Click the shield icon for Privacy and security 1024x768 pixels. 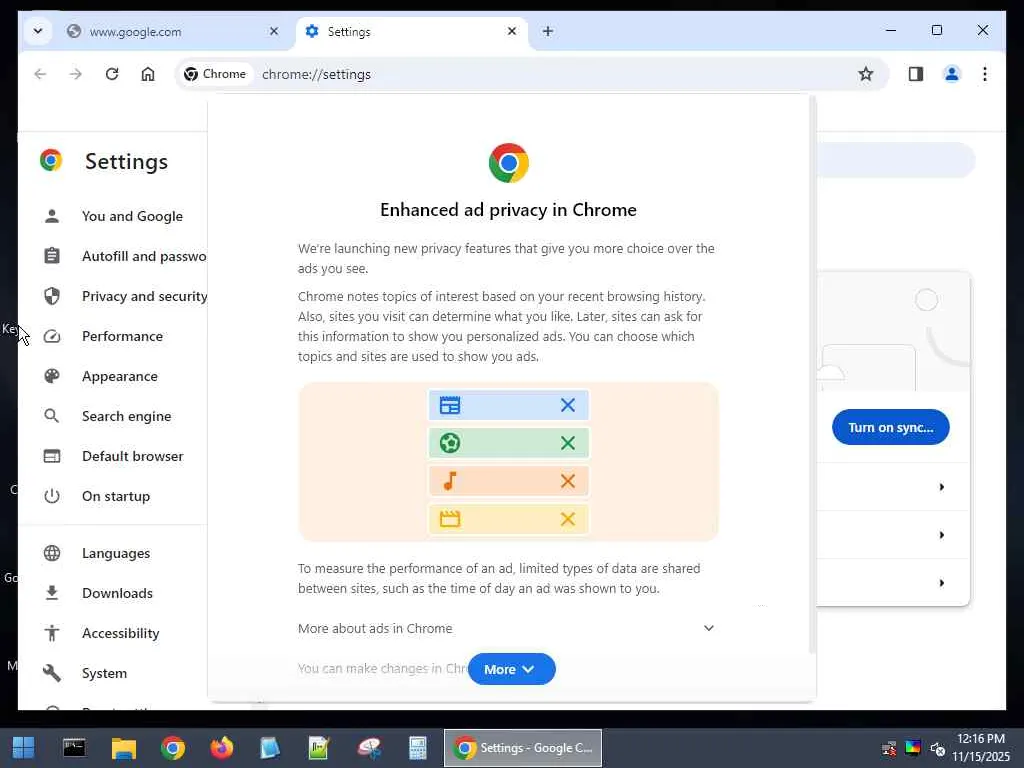point(52,296)
